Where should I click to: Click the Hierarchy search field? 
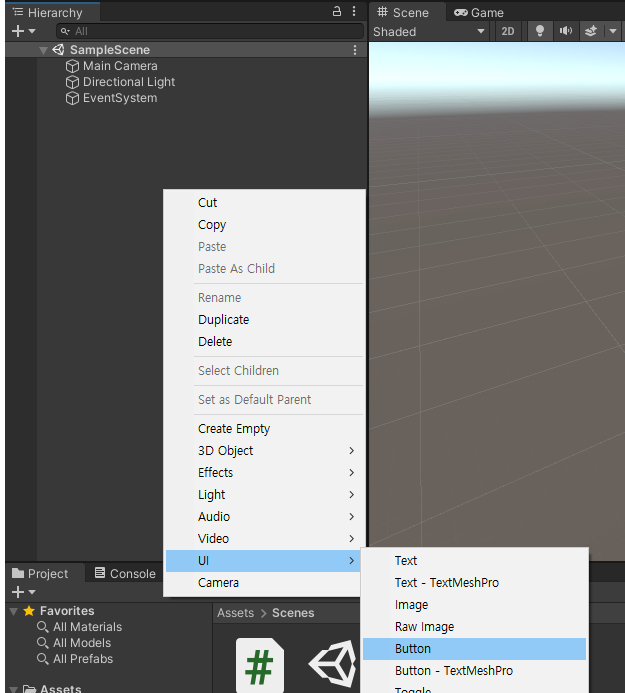[210, 31]
